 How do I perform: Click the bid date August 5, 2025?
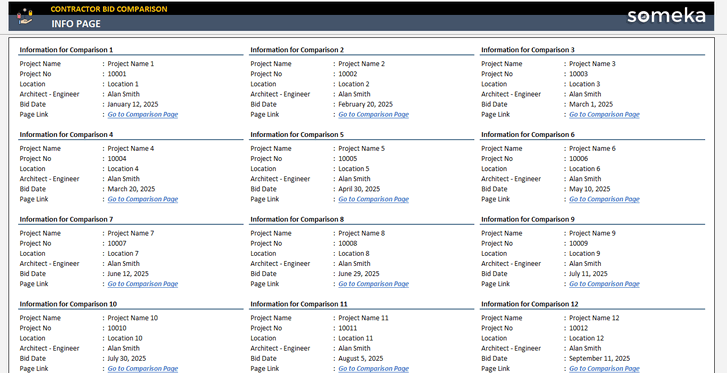(361, 359)
